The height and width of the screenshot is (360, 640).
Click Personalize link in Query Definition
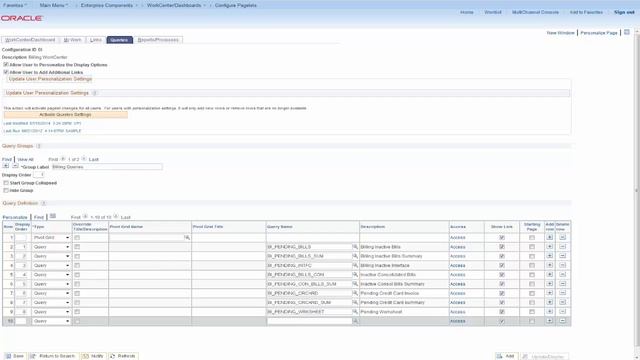(15, 217)
